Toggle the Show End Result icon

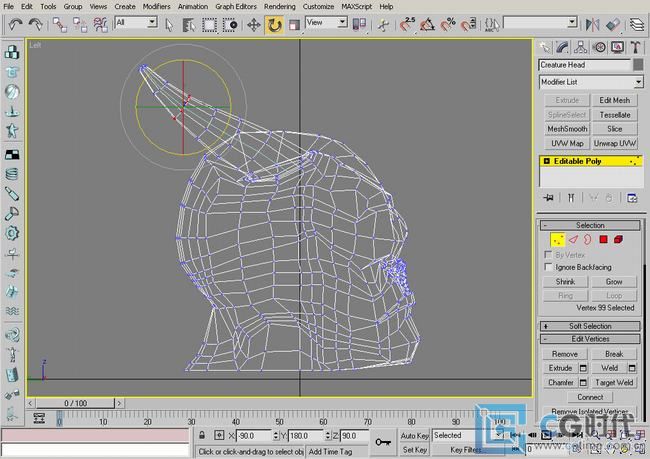pyautogui.click(x=571, y=198)
